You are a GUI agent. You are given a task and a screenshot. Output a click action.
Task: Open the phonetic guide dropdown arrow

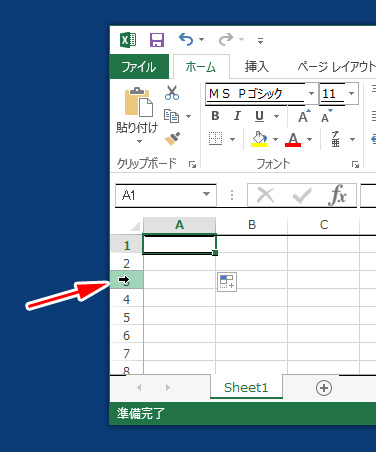352,139
